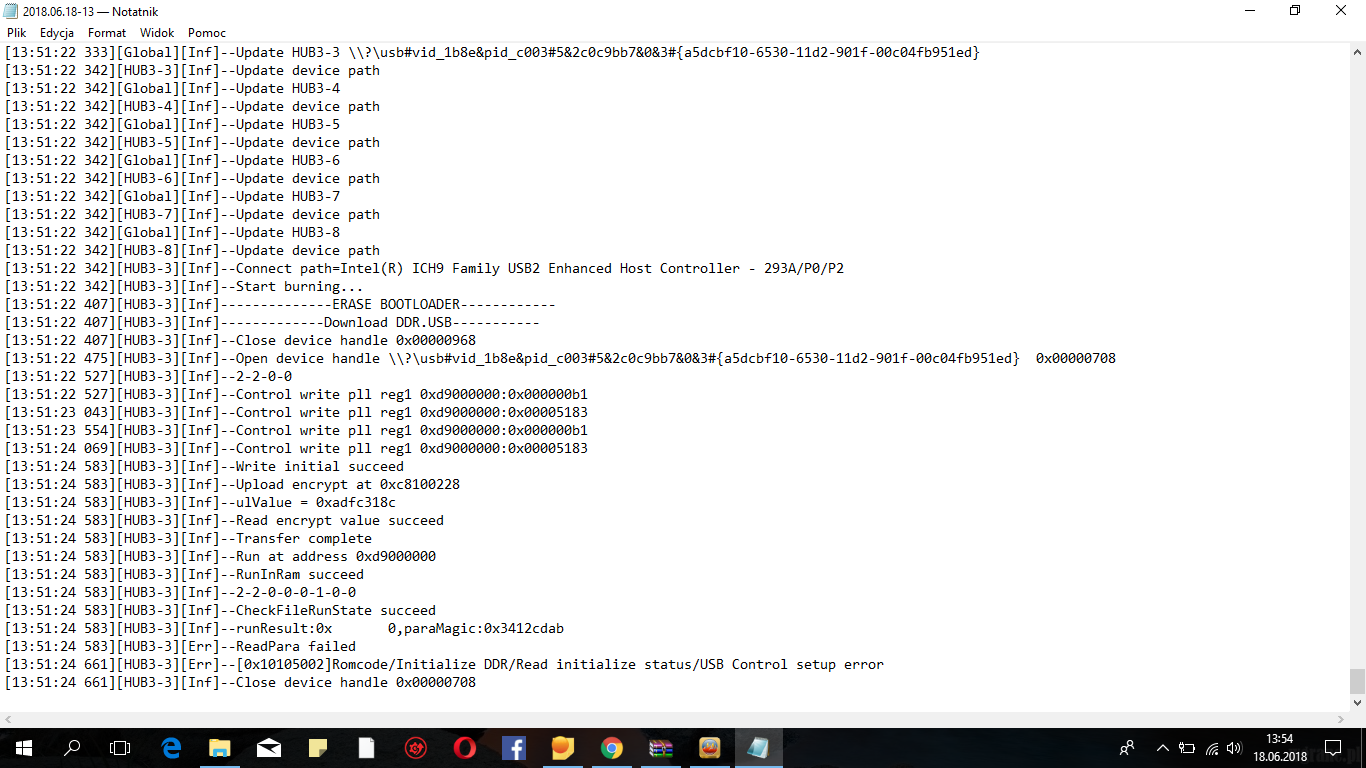Open the Edycja menu
The image size is (1366, 768).
pos(57,33)
